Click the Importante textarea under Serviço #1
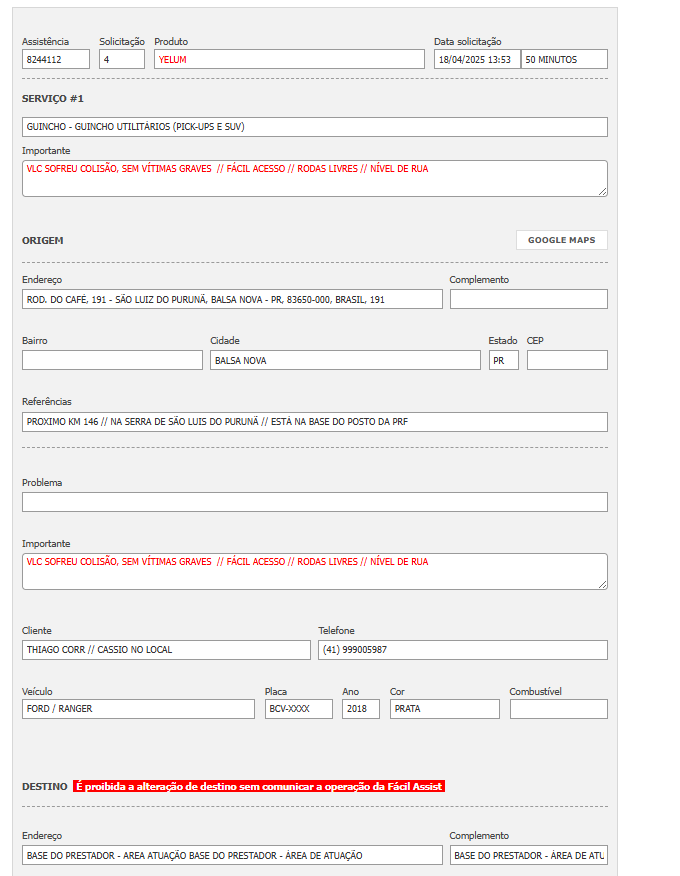The image size is (680, 876). tap(314, 178)
